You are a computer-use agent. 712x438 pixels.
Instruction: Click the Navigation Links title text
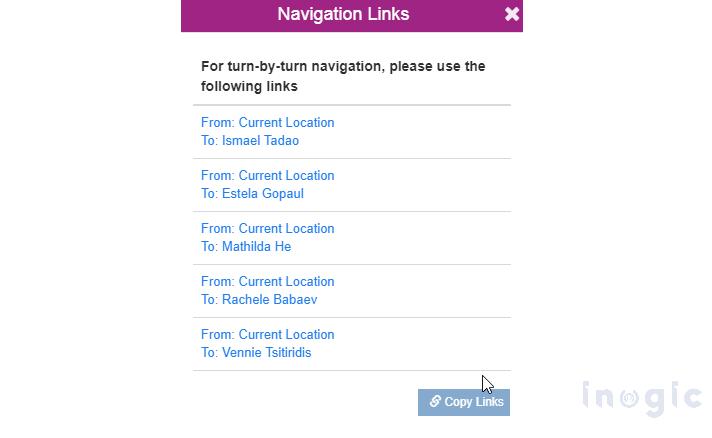pyautogui.click(x=343, y=14)
